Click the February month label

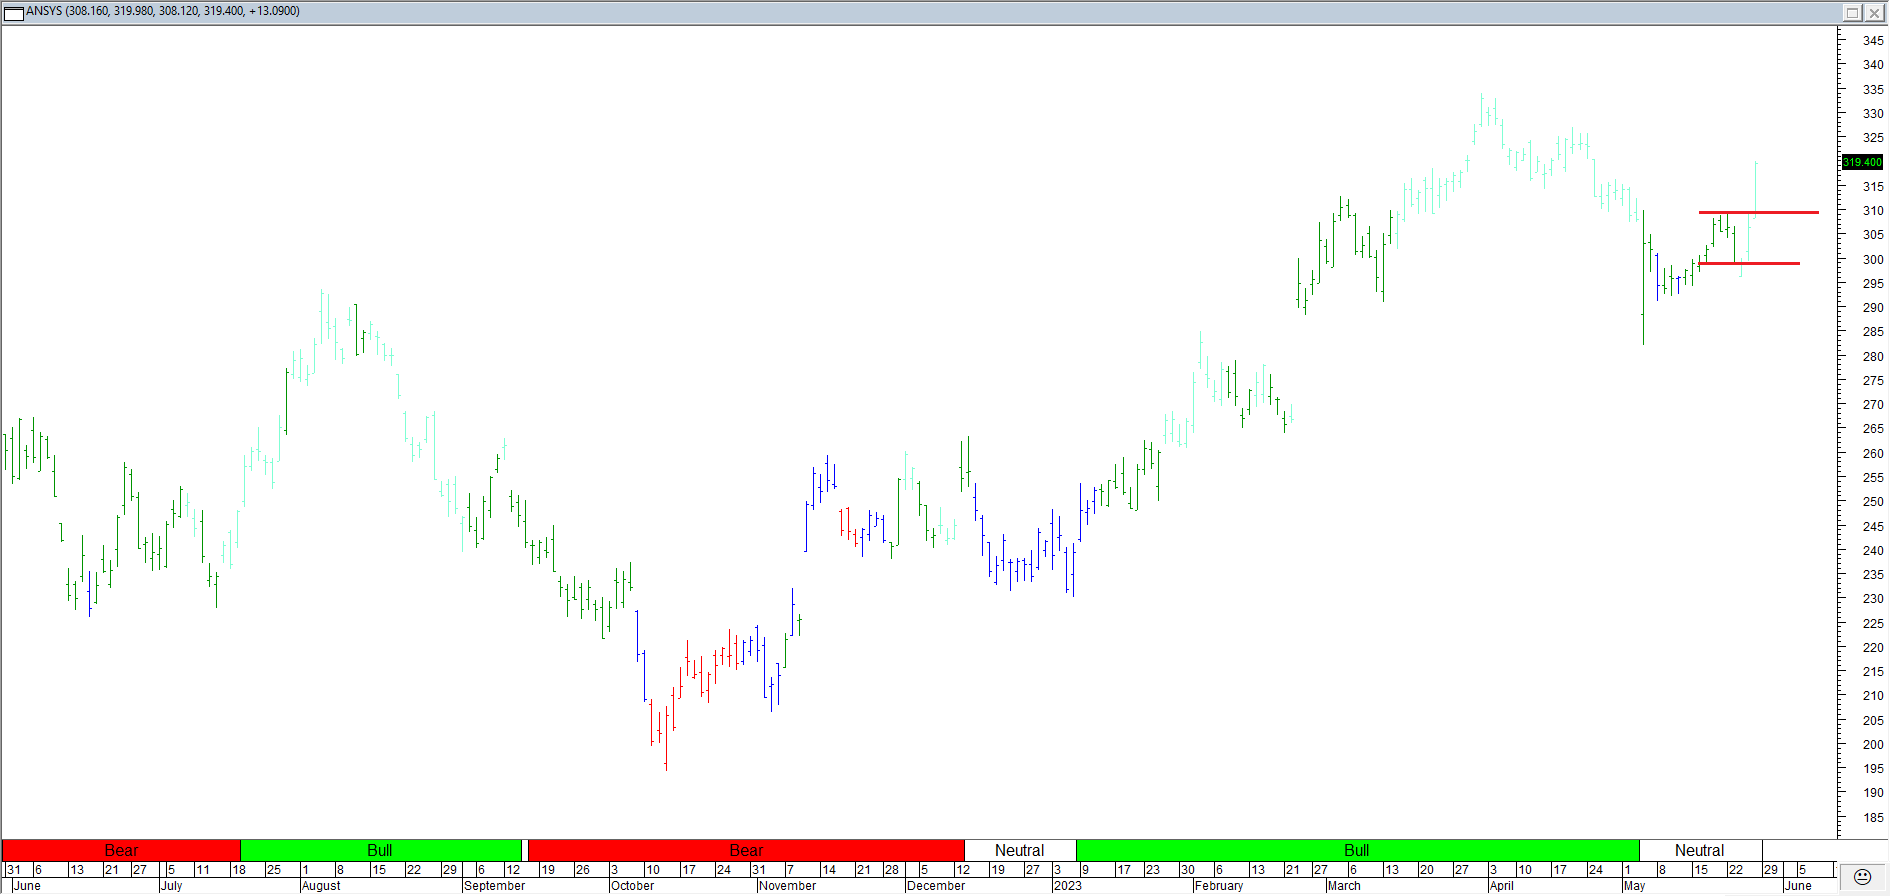pos(1219,886)
